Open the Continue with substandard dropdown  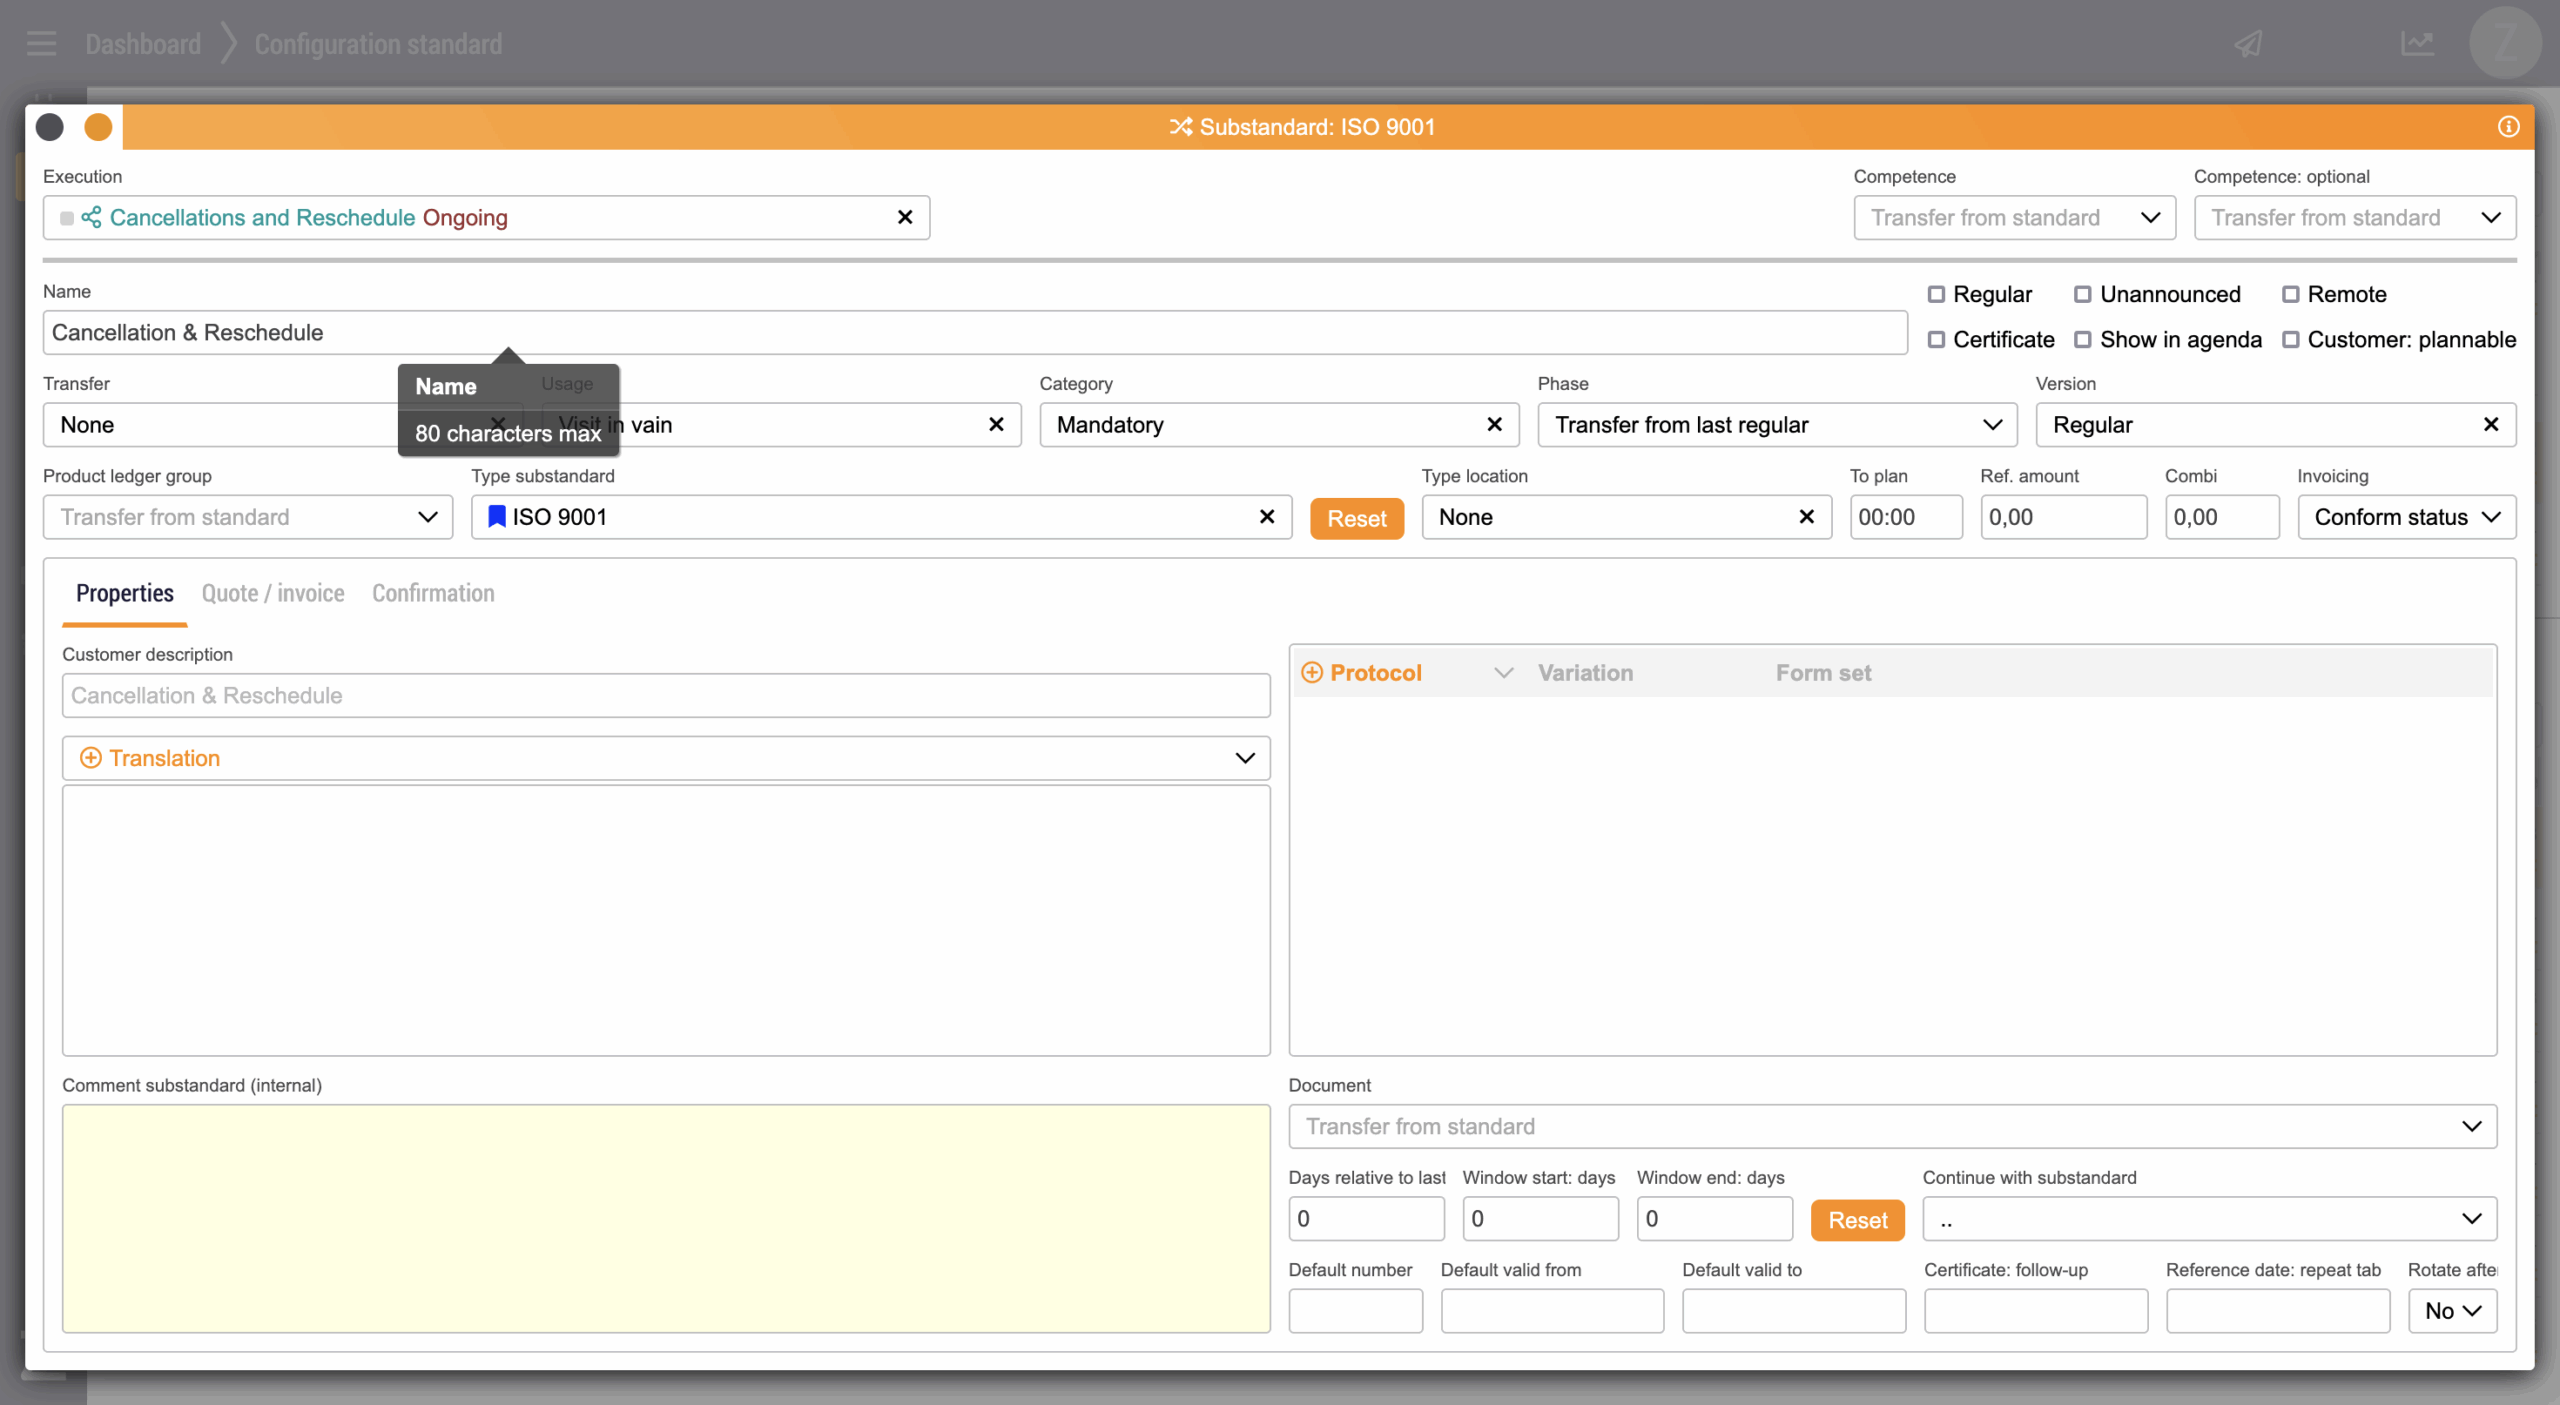pos(2208,1219)
